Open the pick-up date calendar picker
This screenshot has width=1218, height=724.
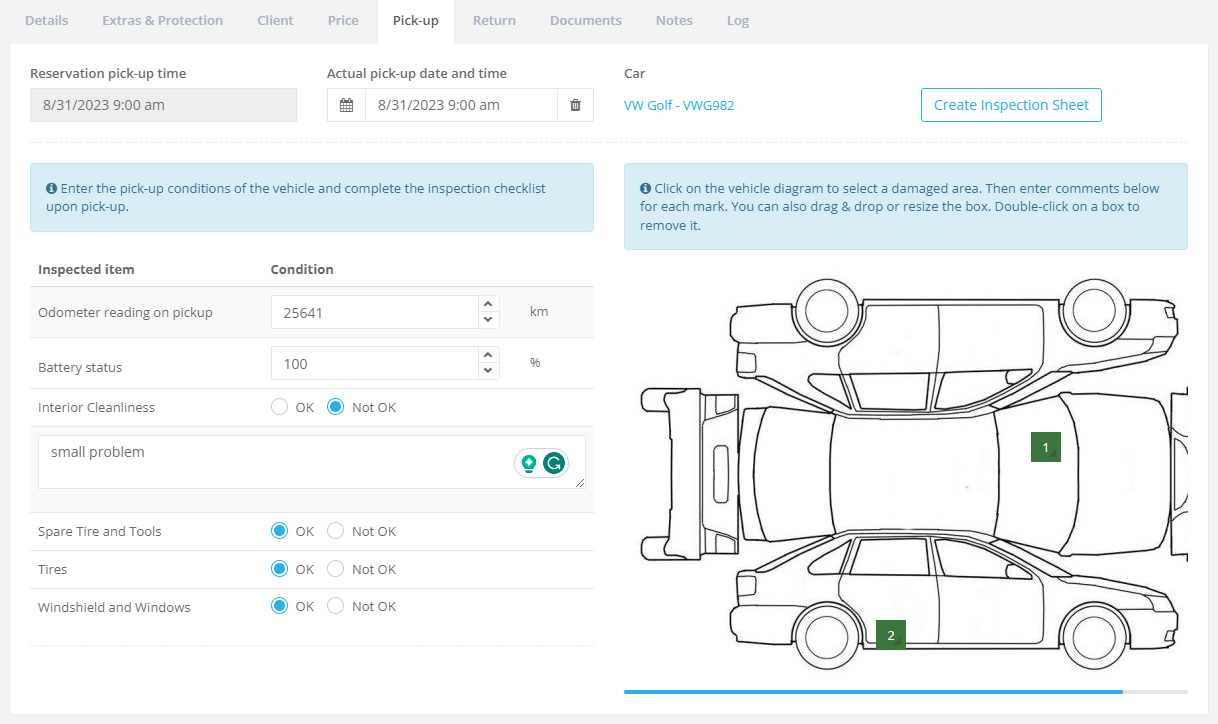point(346,105)
